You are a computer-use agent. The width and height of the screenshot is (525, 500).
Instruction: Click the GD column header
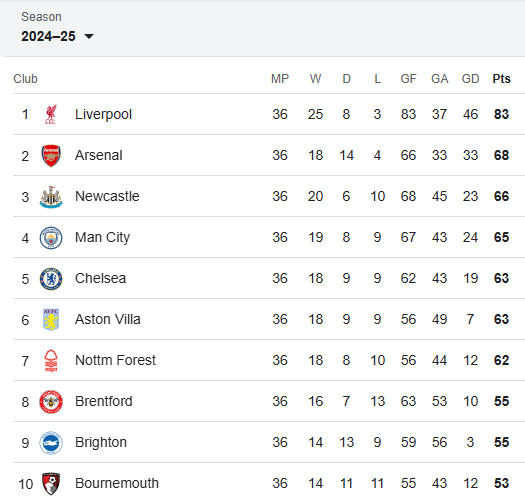click(x=470, y=79)
